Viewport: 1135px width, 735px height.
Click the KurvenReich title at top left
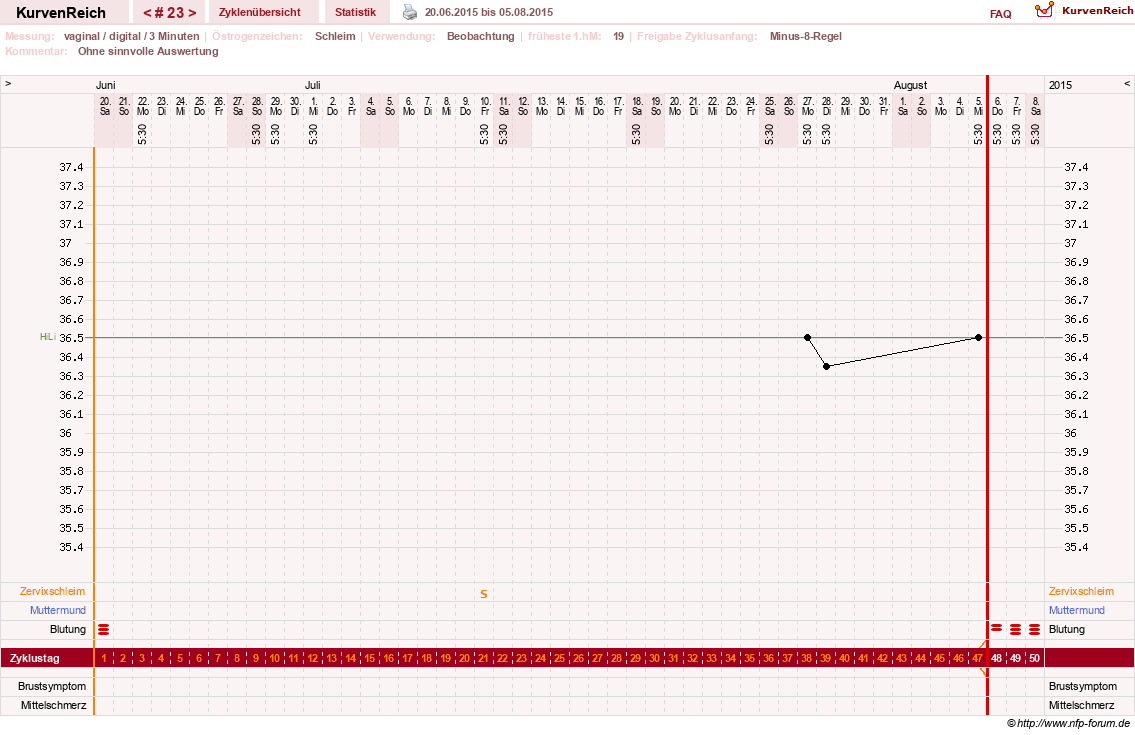61,12
